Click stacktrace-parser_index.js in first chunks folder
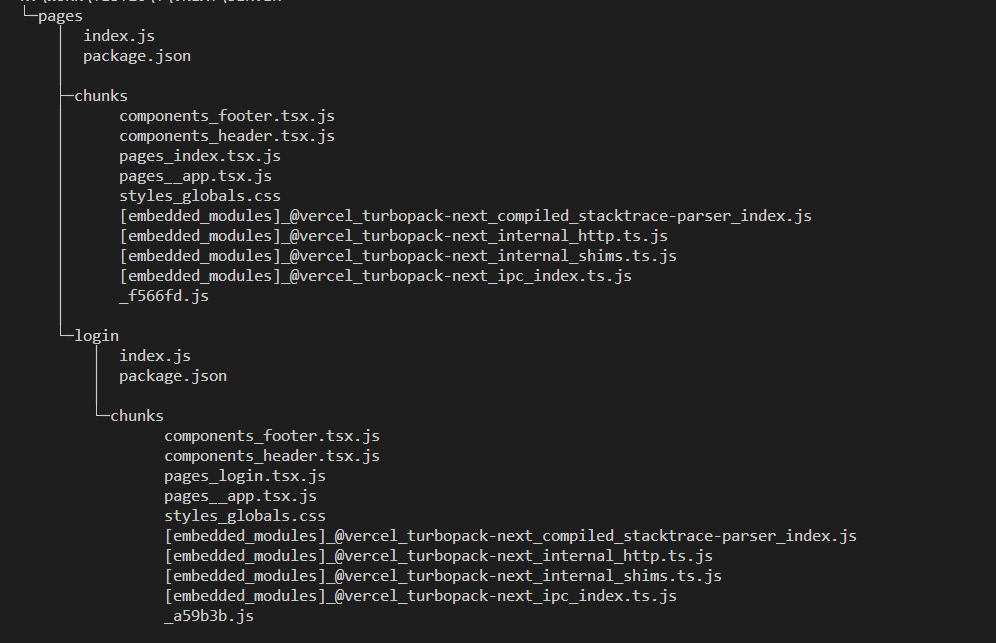 point(466,216)
